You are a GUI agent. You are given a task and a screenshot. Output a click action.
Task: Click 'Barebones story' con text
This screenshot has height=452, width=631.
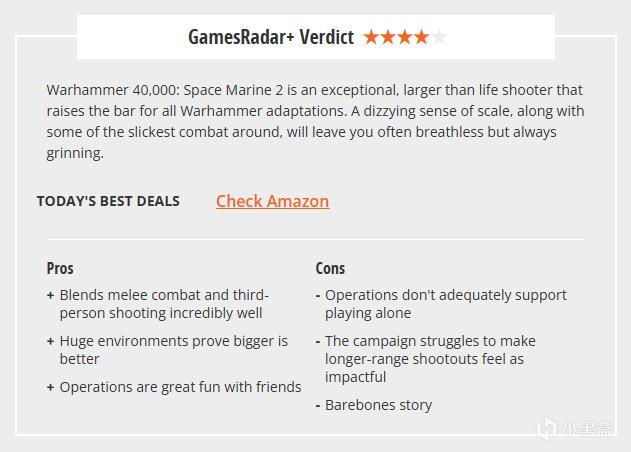(378, 405)
